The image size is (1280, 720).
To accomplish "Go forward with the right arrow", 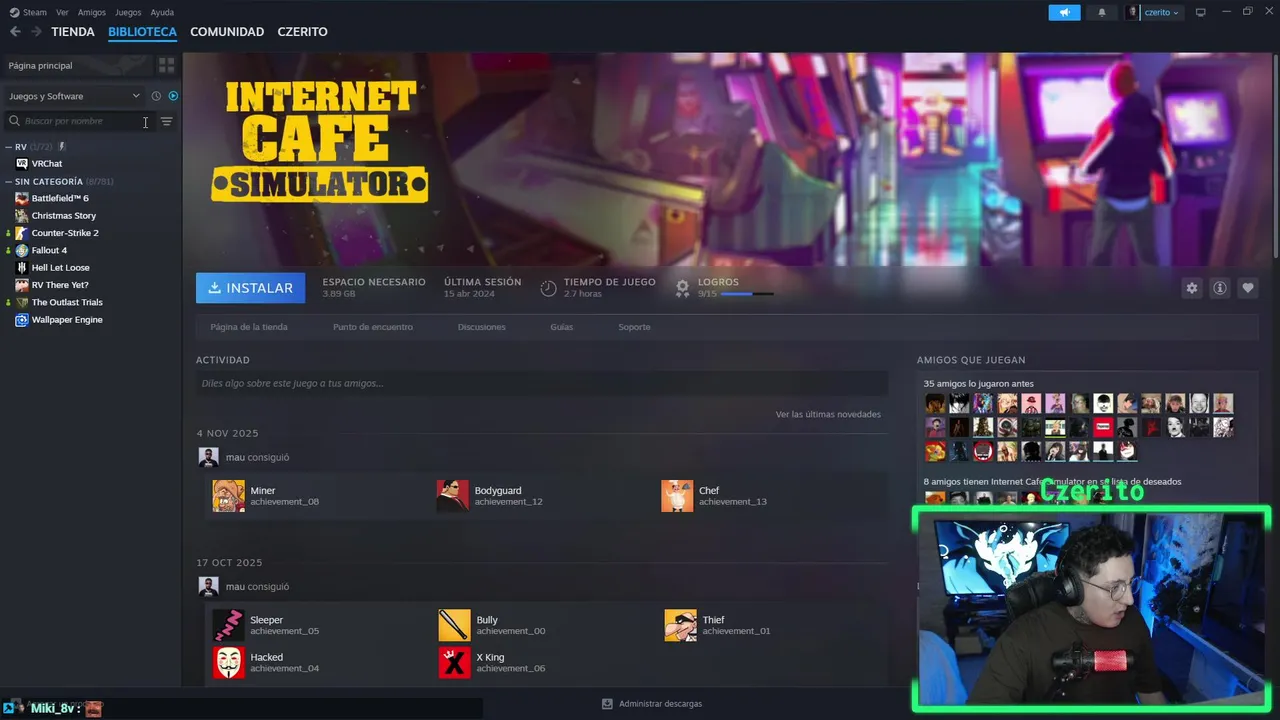I will pos(36,32).
